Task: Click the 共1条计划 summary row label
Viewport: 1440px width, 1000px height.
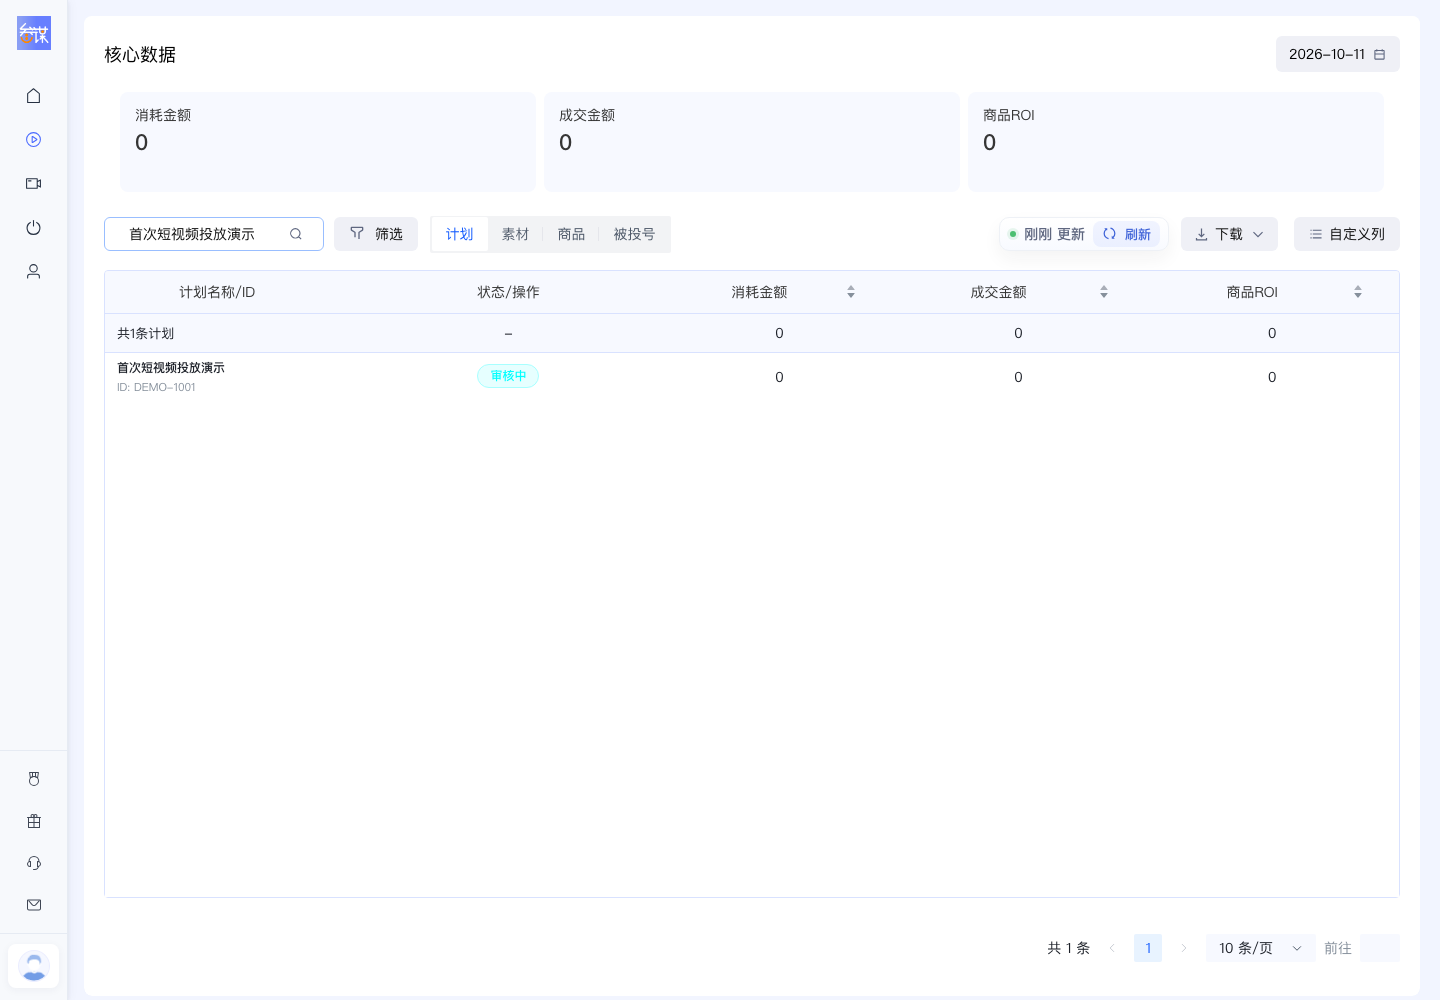Action: pyautogui.click(x=146, y=333)
